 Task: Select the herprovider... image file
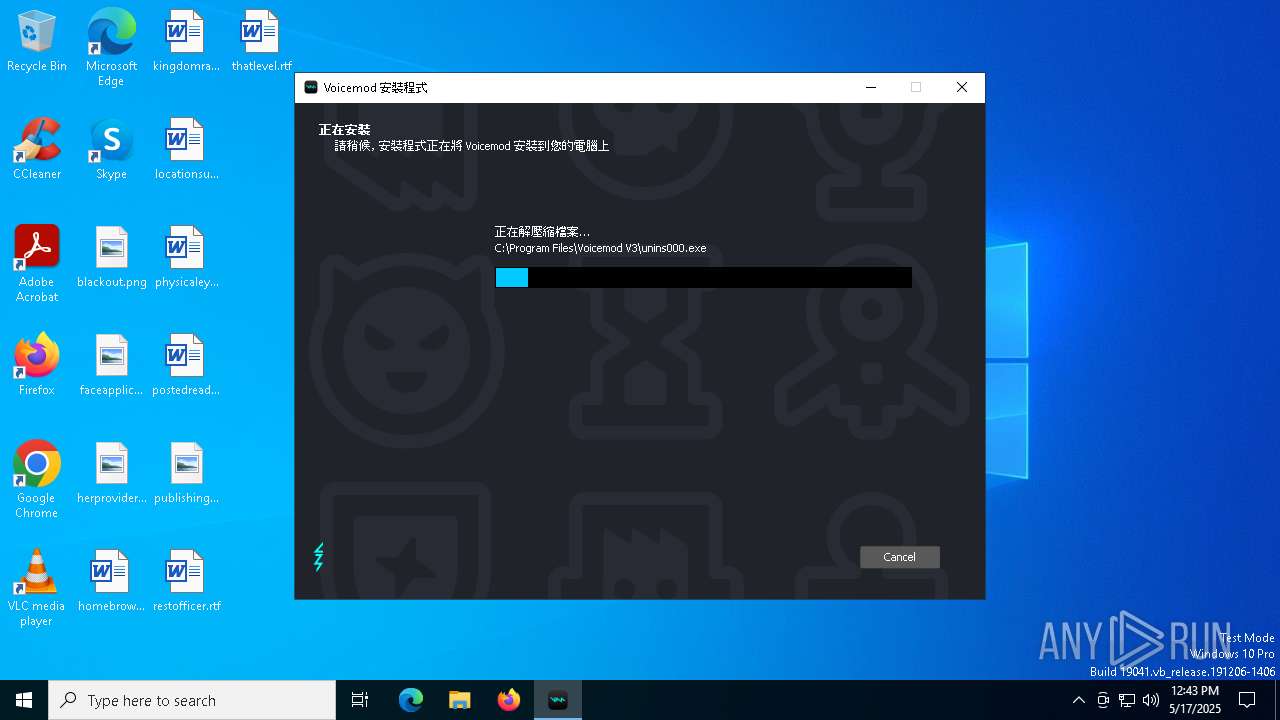click(111, 474)
